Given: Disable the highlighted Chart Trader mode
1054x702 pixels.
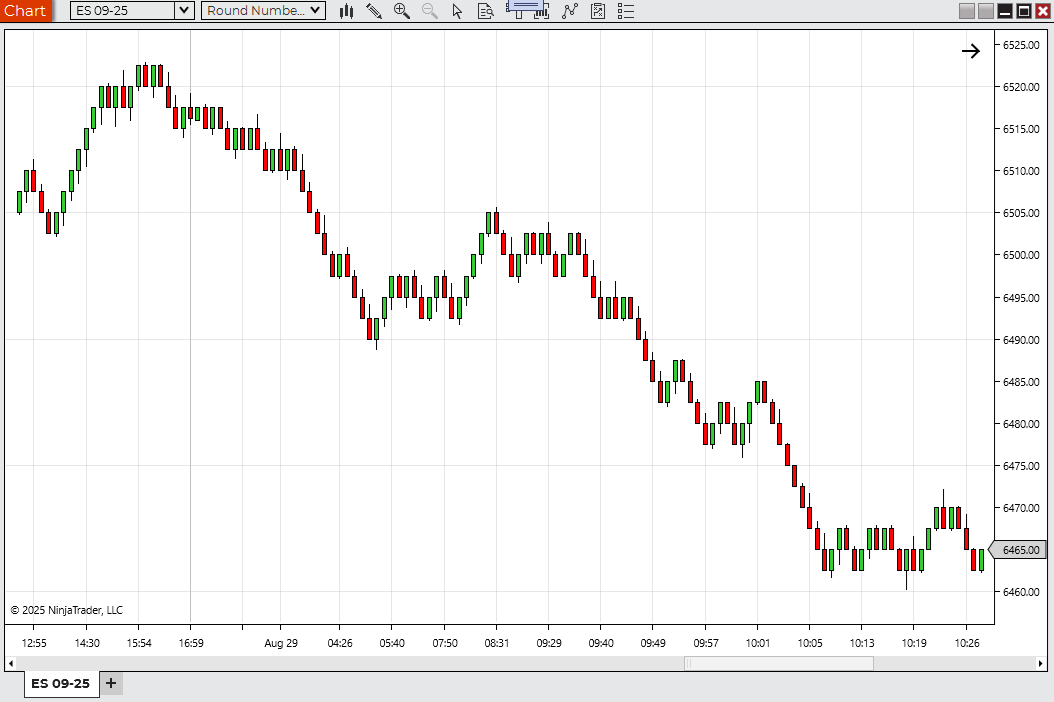Looking at the screenshot, I should click(527, 11).
